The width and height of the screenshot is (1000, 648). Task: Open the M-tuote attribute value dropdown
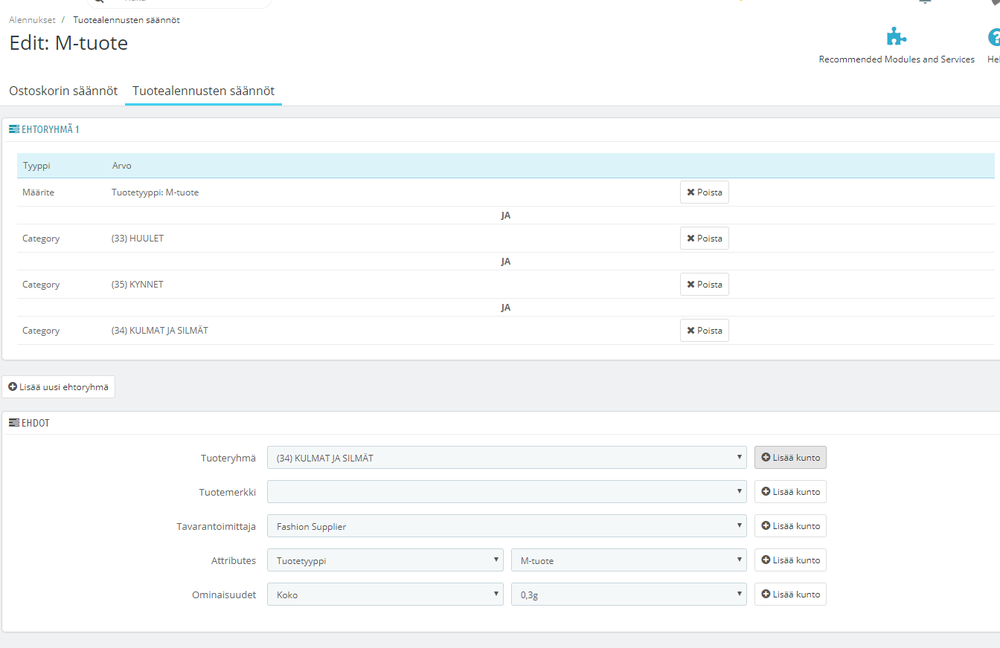point(629,560)
